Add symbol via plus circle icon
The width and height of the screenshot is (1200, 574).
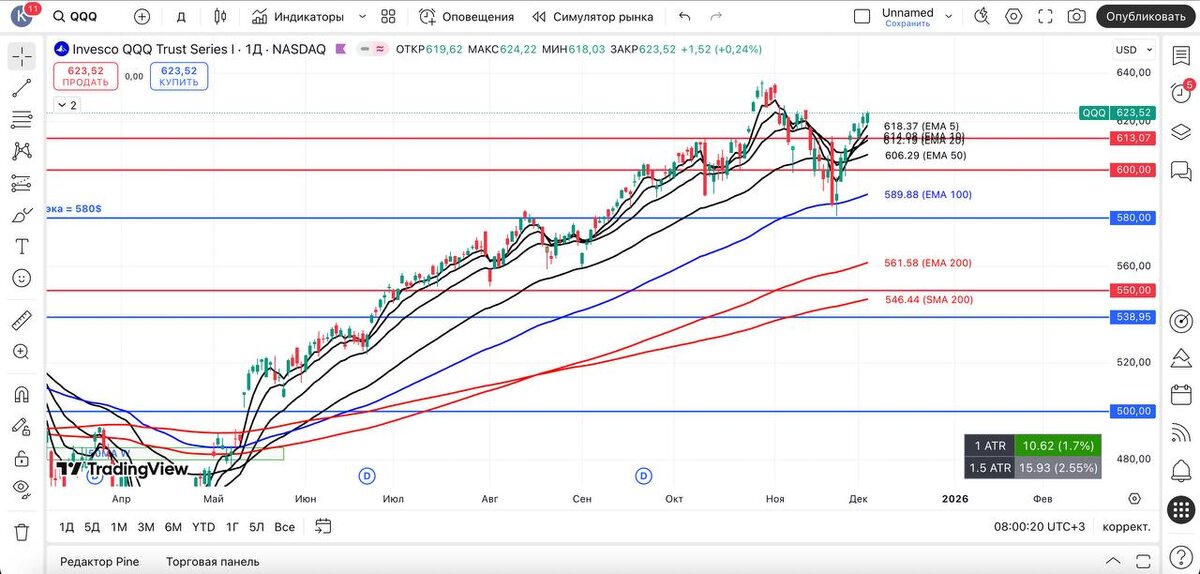(142, 17)
